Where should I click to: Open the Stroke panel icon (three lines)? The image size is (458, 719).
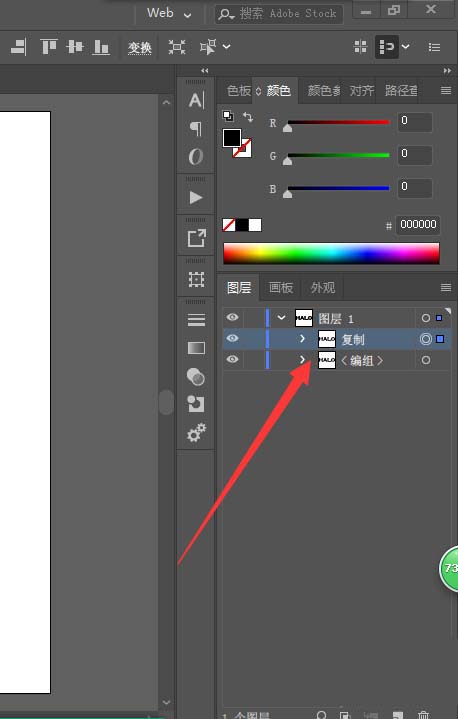click(196, 320)
